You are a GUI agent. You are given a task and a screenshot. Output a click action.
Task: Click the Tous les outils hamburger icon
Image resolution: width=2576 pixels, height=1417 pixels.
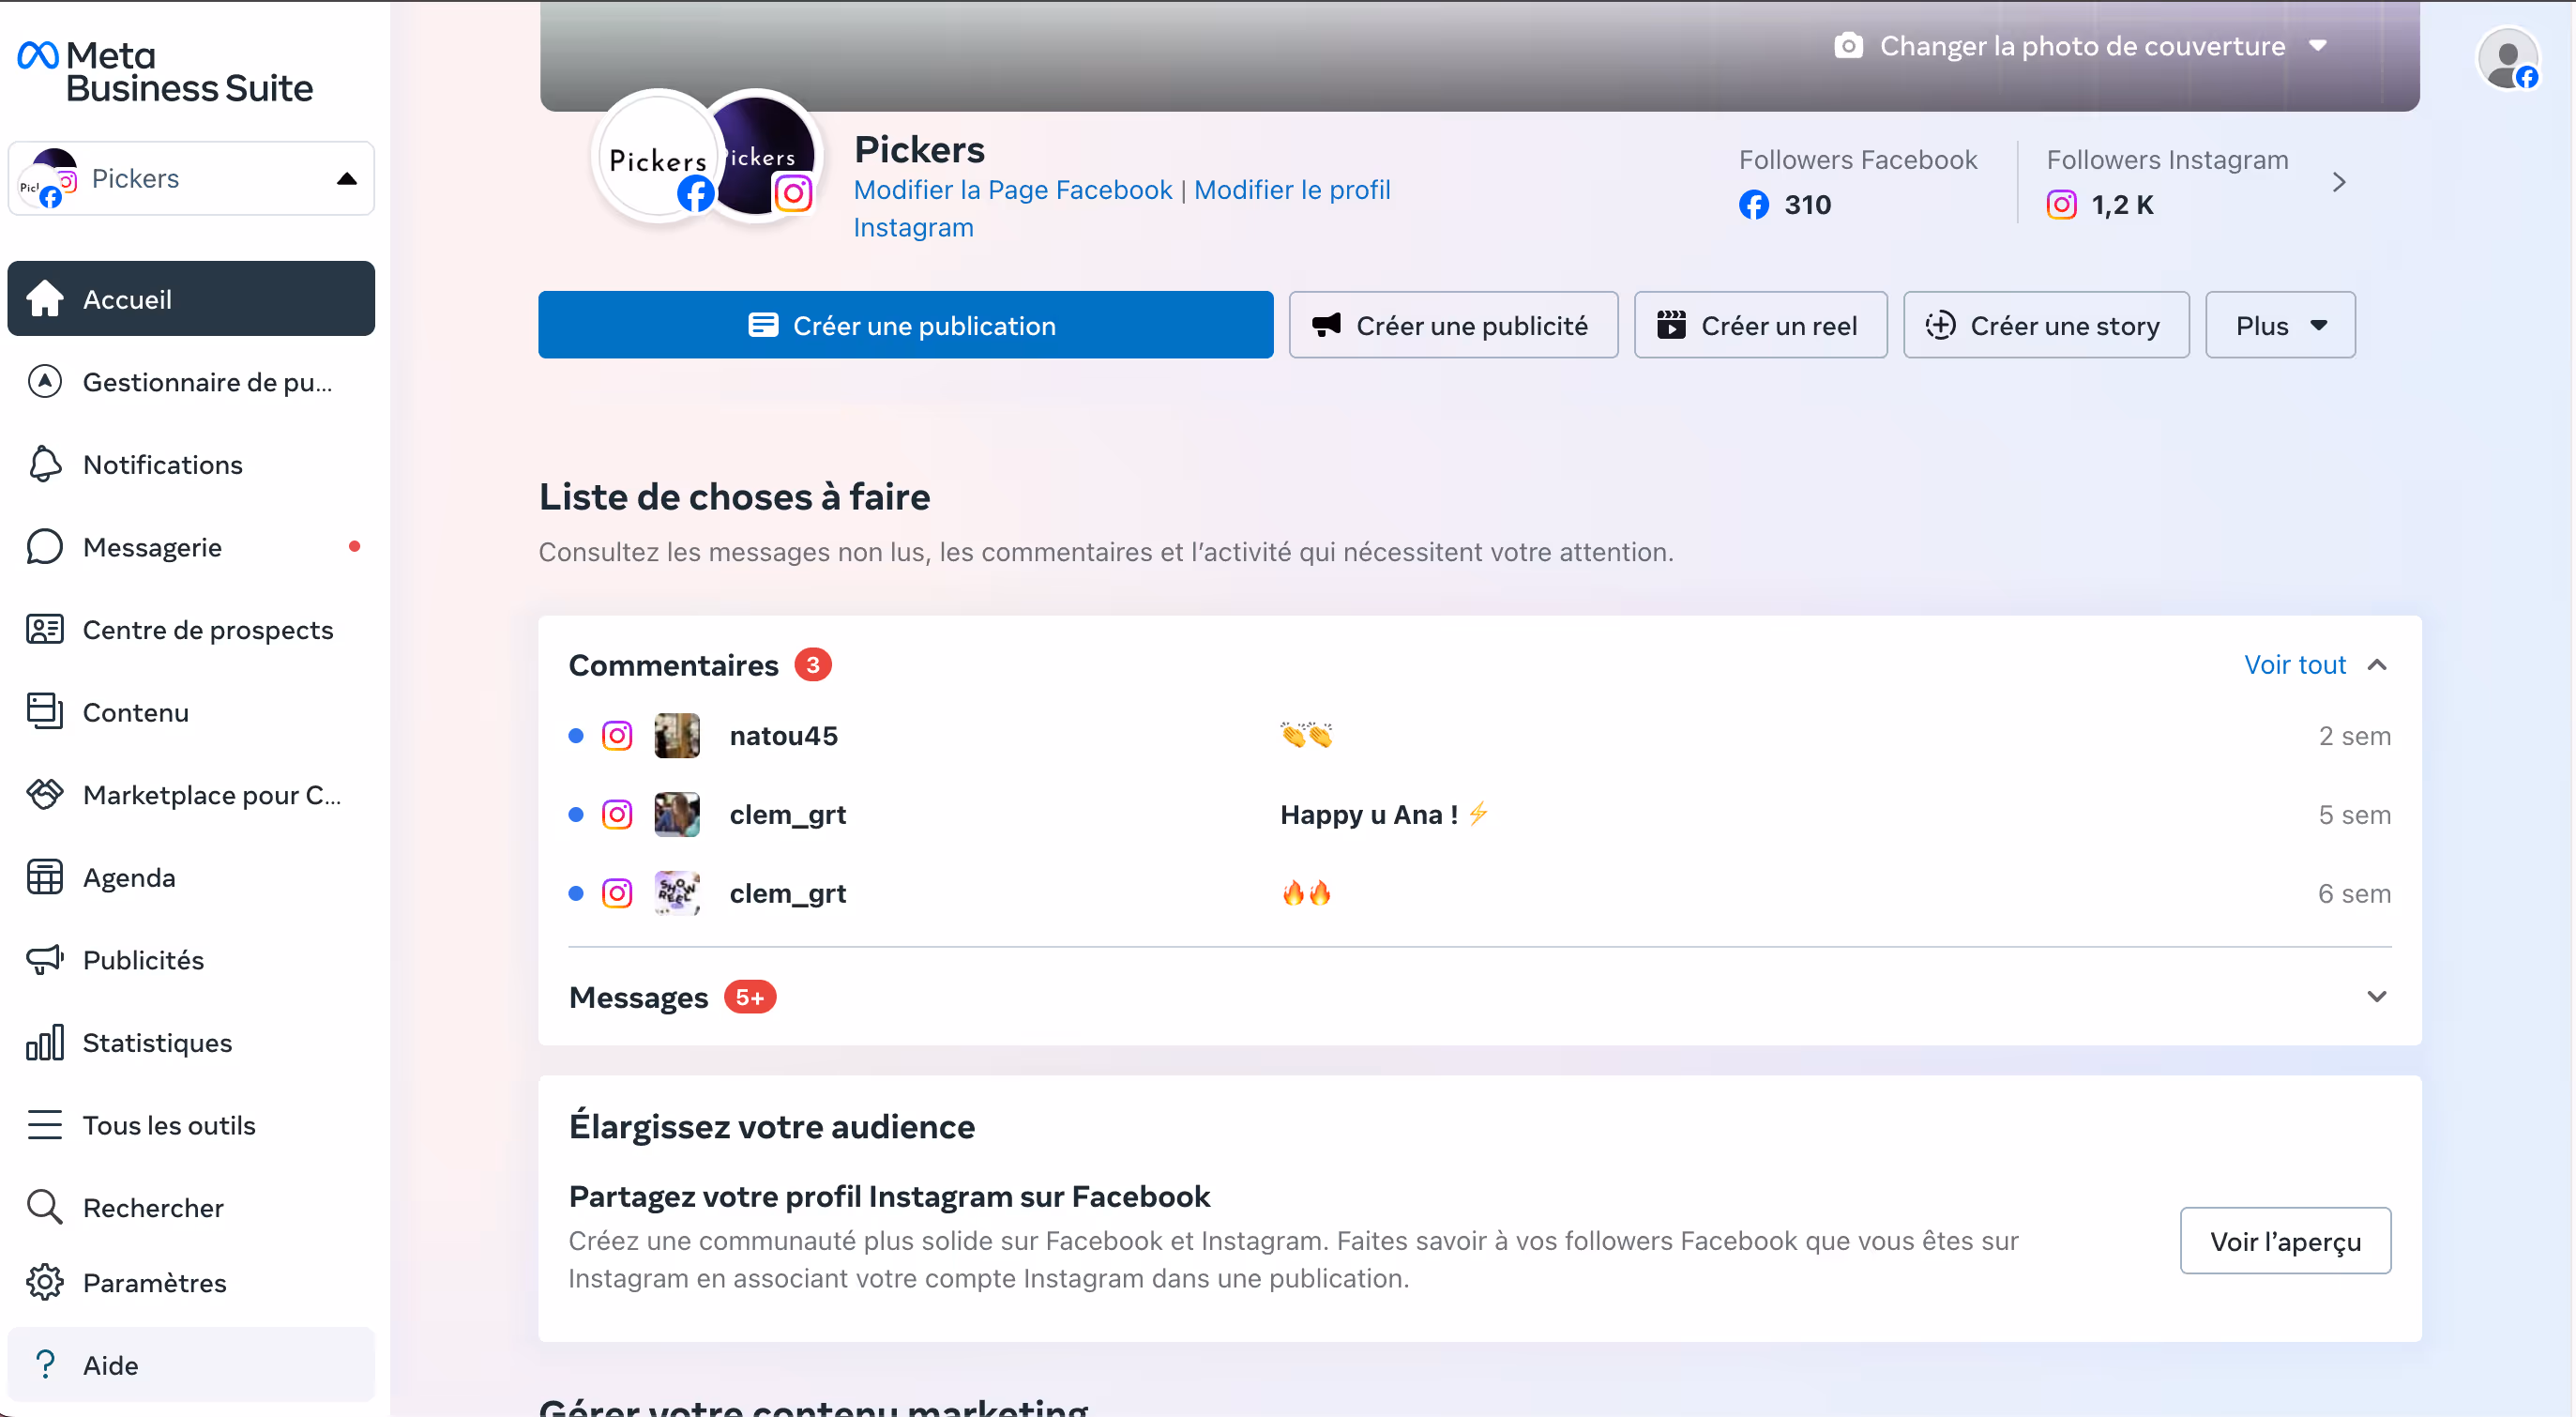(x=45, y=1125)
